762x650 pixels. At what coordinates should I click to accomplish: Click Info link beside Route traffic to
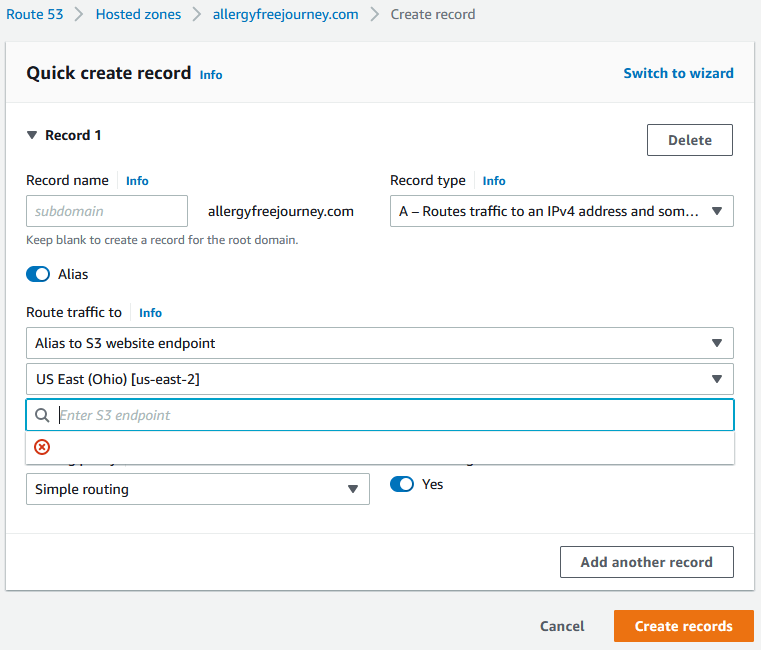(x=150, y=313)
